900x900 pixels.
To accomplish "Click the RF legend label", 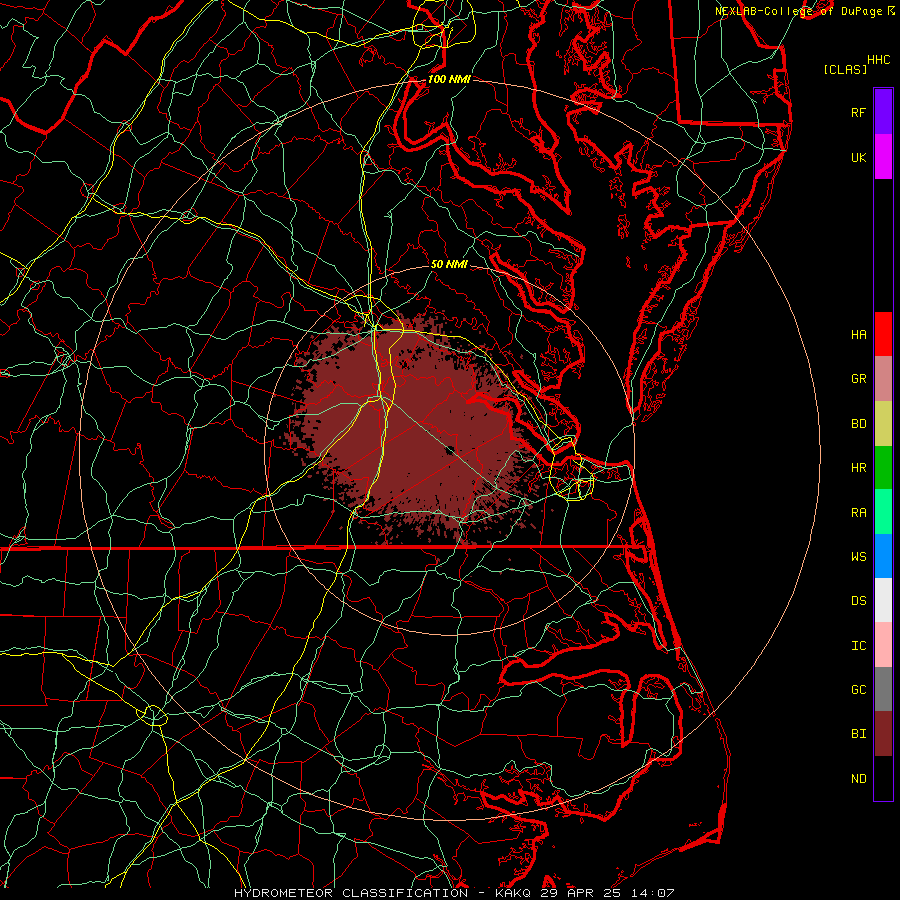I will [858, 112].
